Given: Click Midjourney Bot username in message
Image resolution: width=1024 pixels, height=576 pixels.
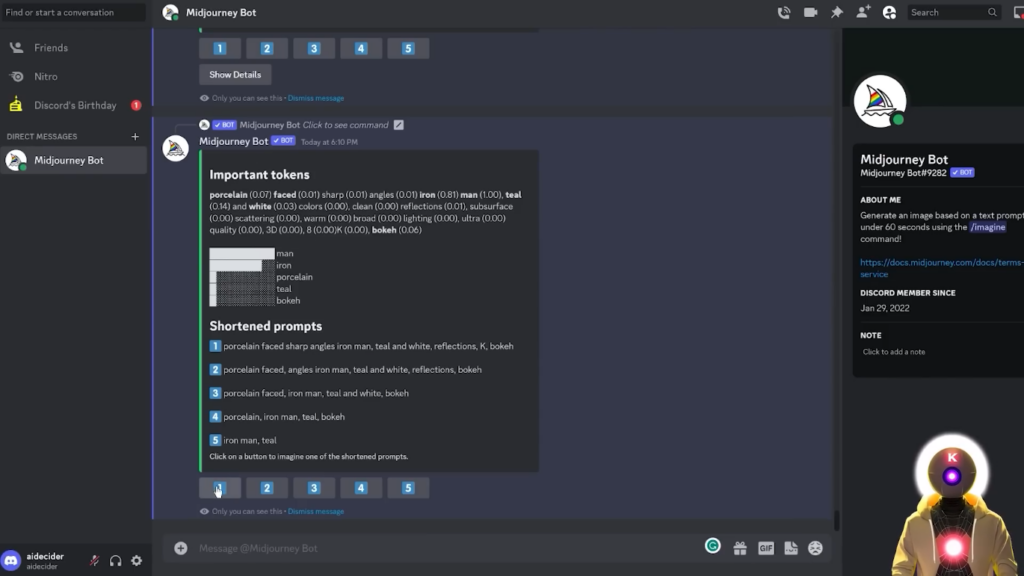Looking at the screenshot, I should point(234,141).
